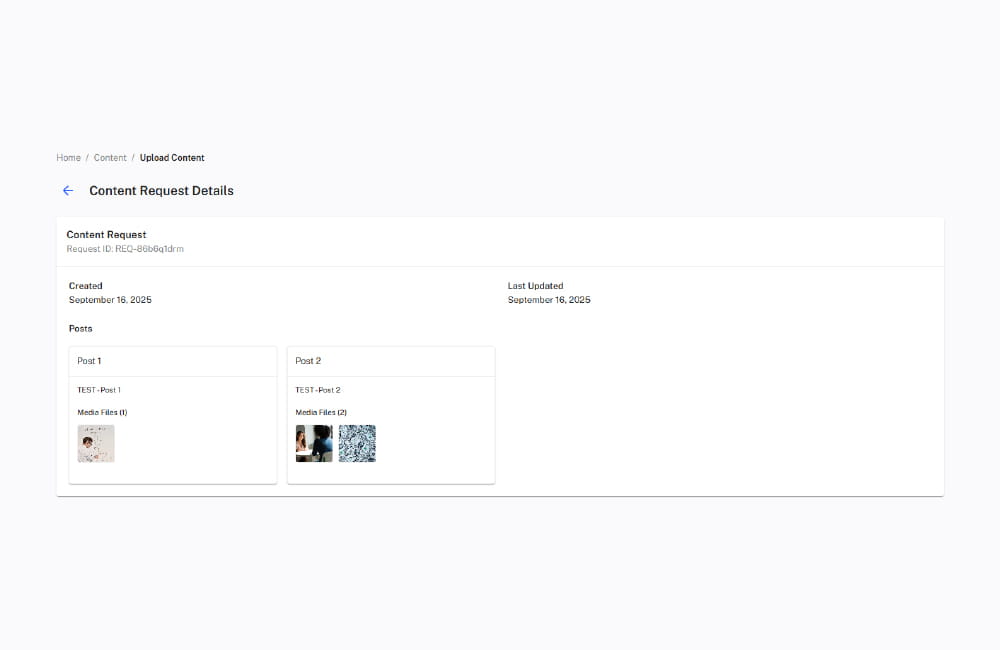Click the Last Updated date value
Screen dimensions: 1000x650
549,299
